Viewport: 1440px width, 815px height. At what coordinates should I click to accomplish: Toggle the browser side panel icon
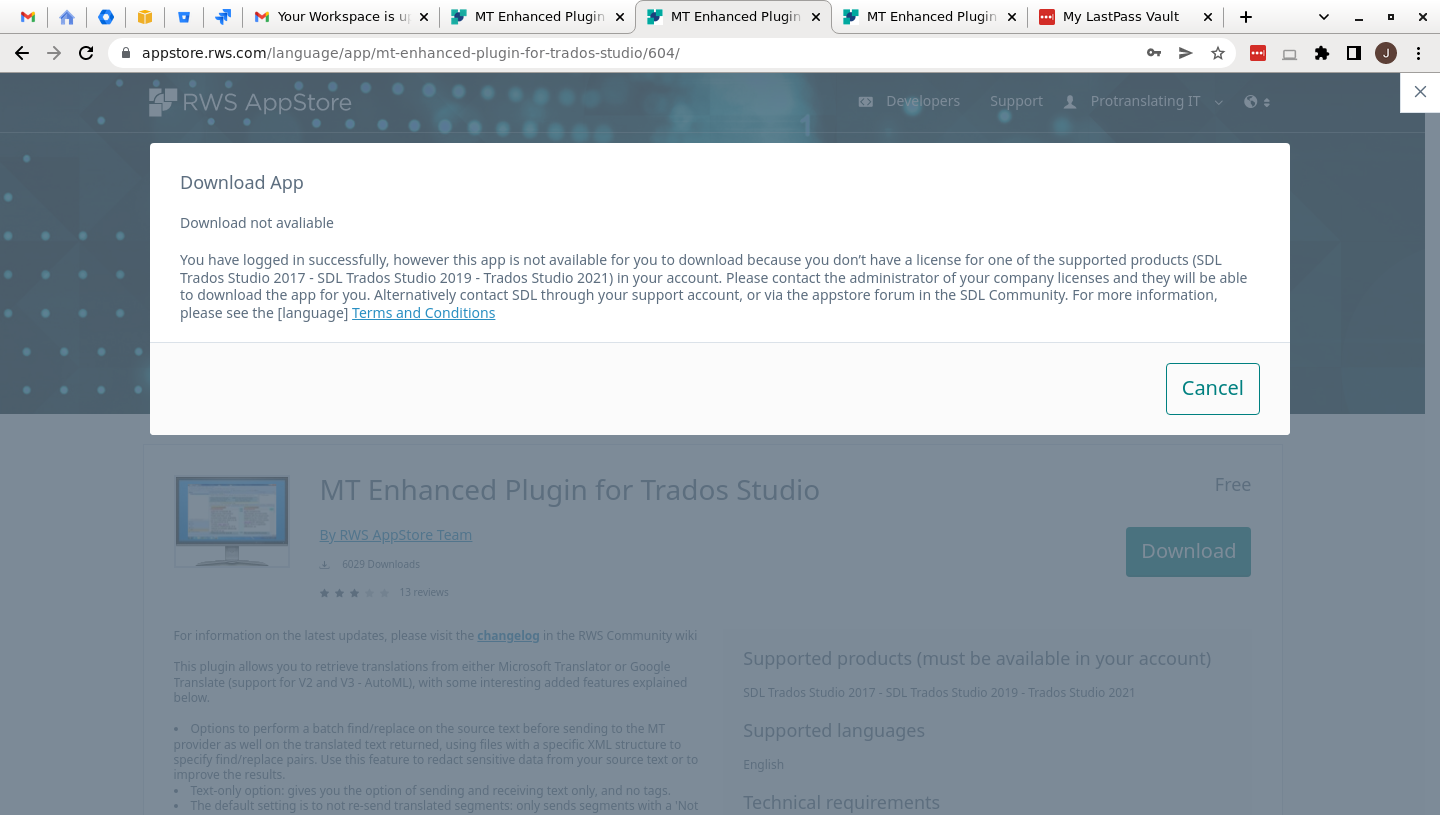[x=1353, y=53]
